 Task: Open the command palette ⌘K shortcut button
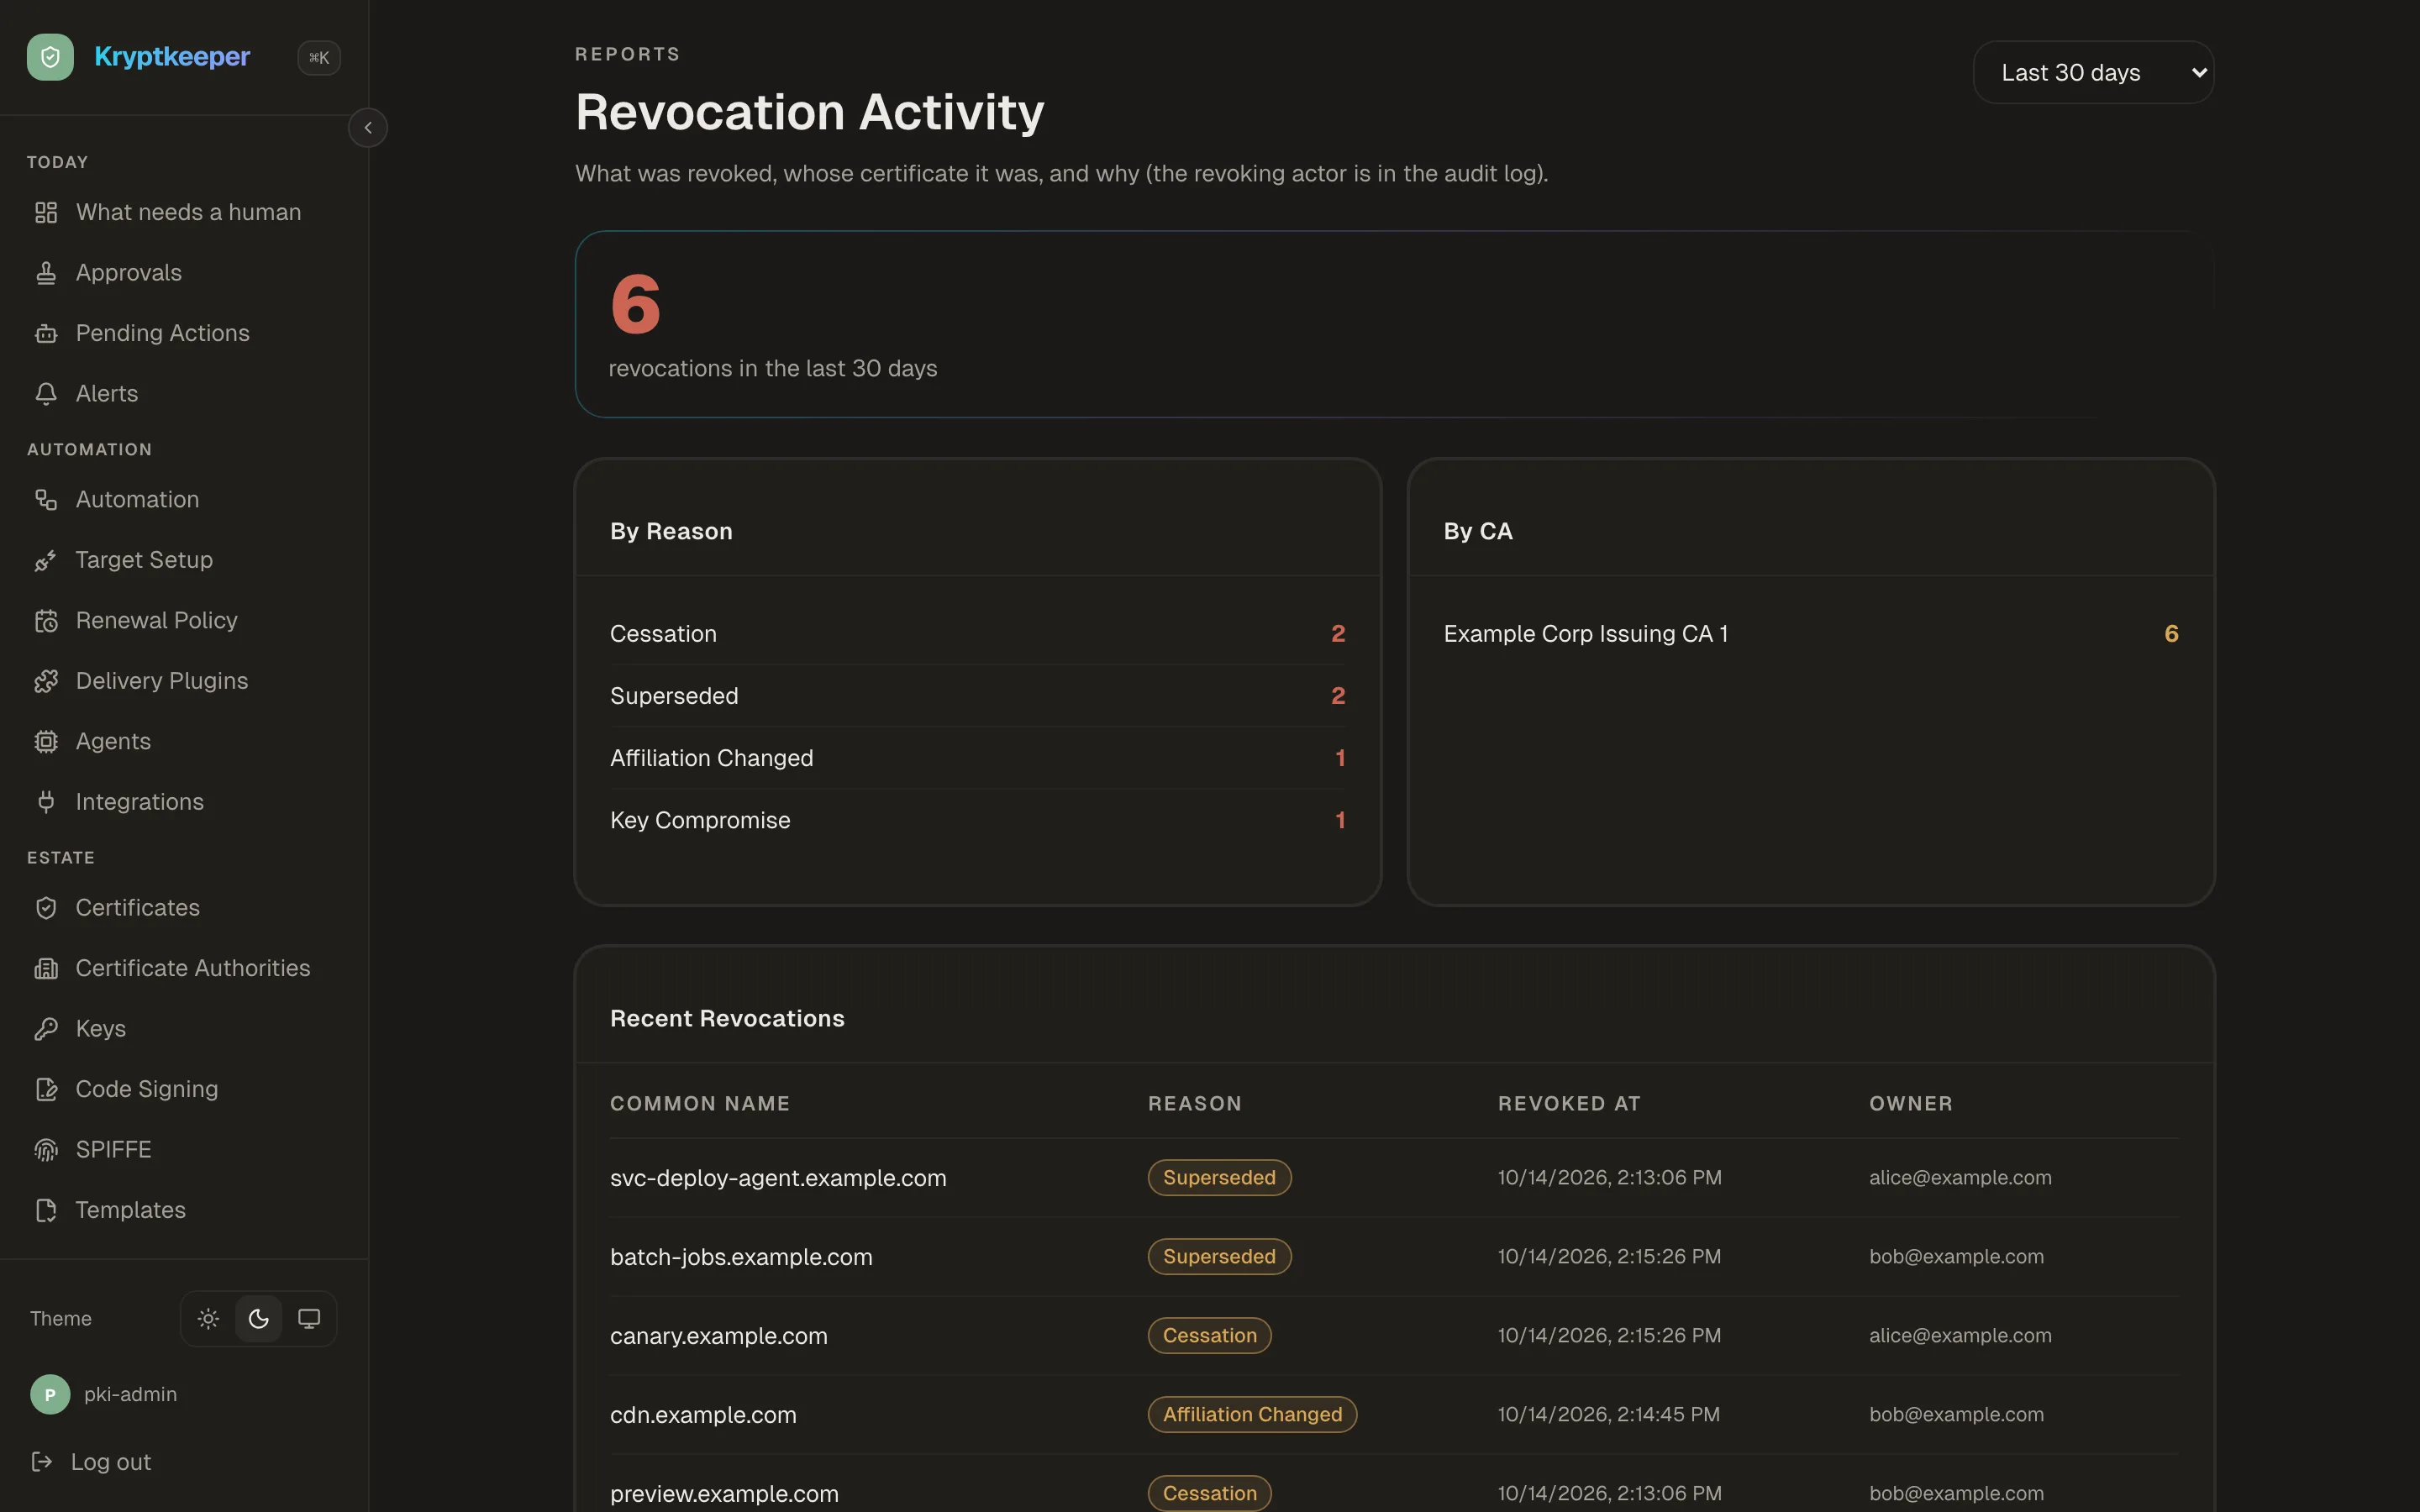click(x=319, y=57)
